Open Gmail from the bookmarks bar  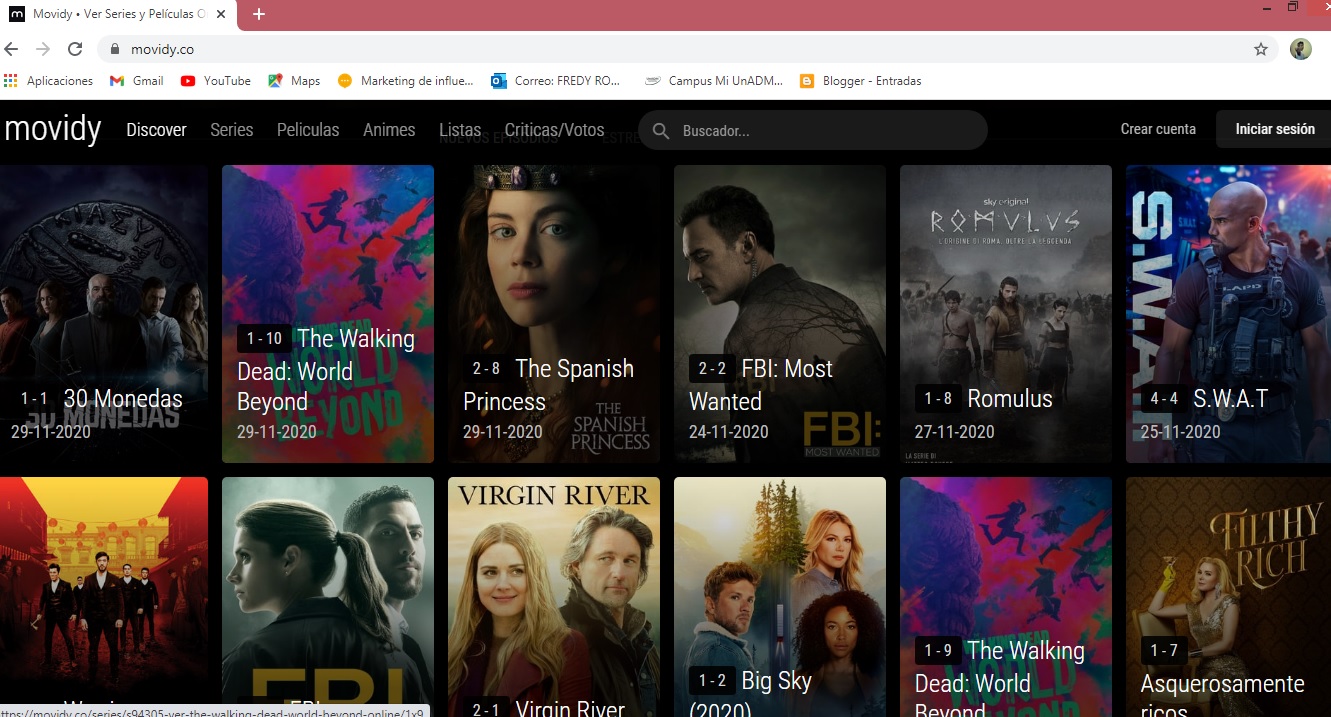click(x=136, y=81)
